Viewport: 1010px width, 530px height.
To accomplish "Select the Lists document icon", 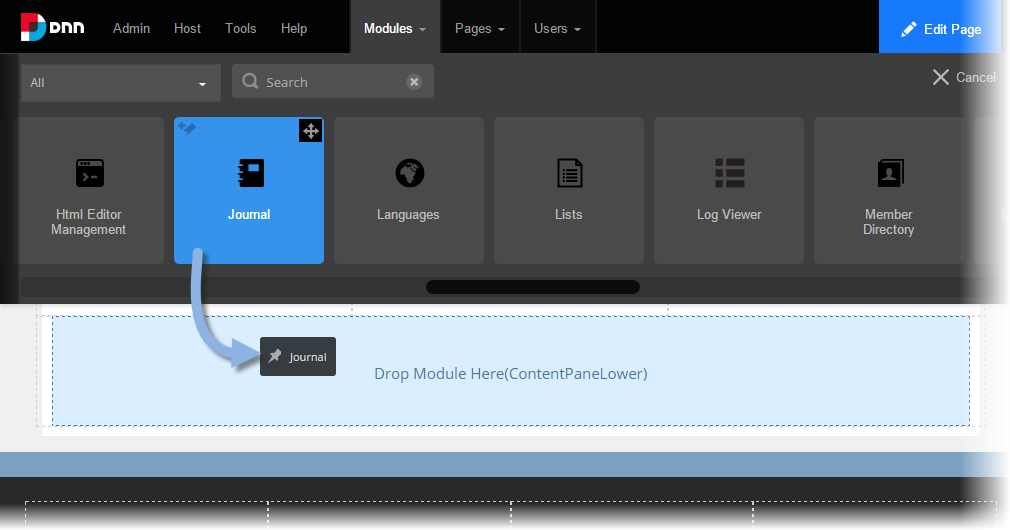I will coord(569,173).
